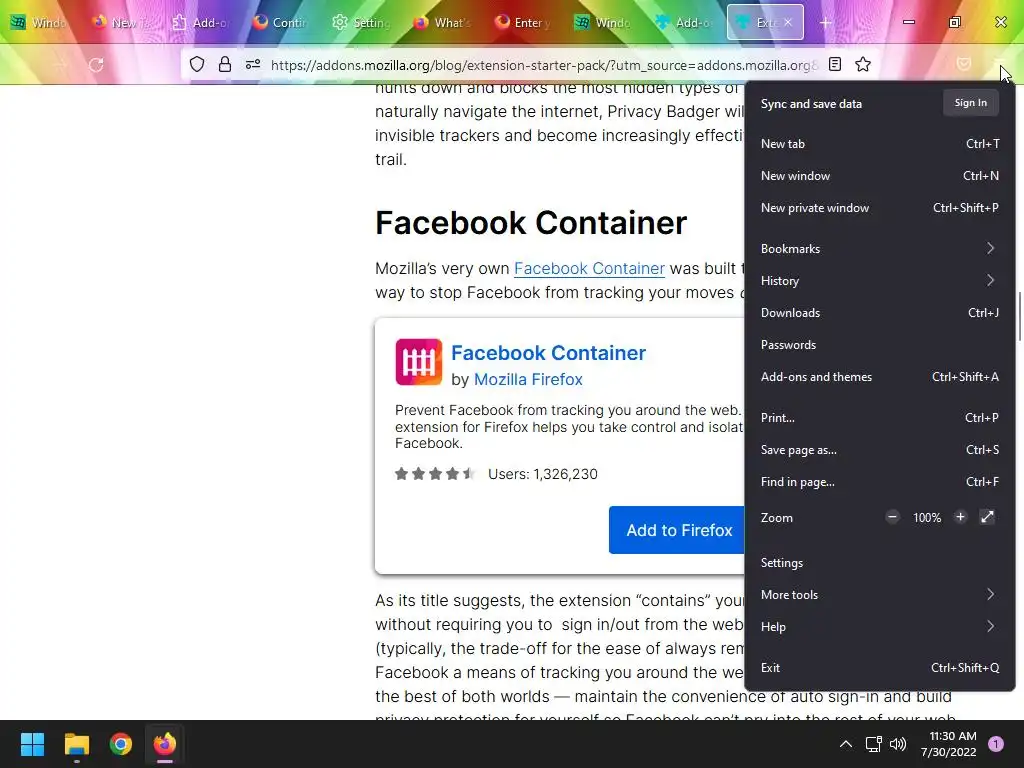This screenshot has height=768, width=1024.
Task: Click the star rating on Facebook Container card
Action: pos(435,473)
